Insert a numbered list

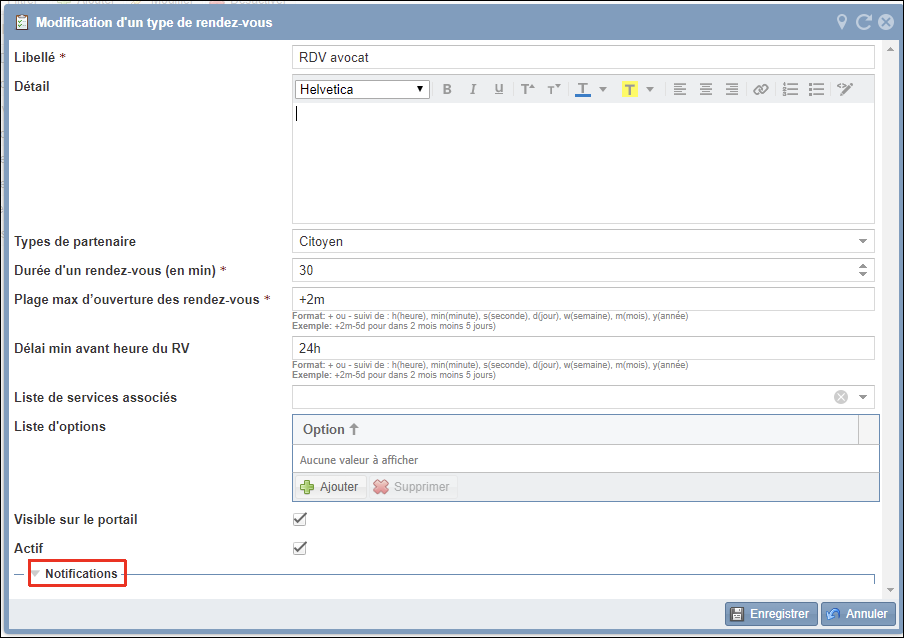790,89
